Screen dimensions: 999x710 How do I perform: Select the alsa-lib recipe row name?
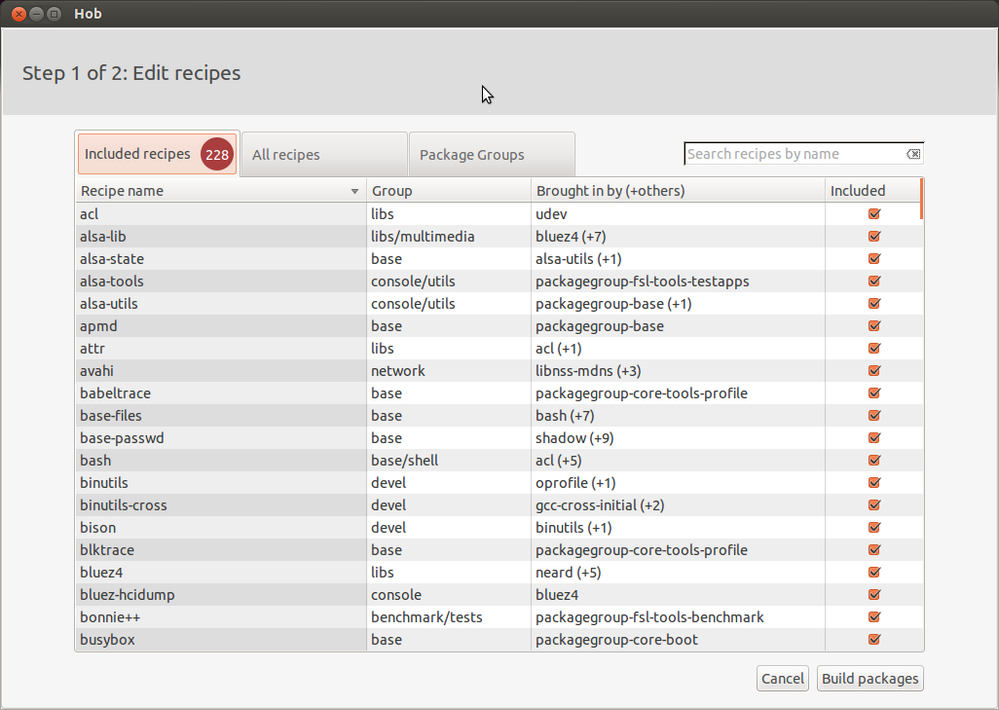103,236
